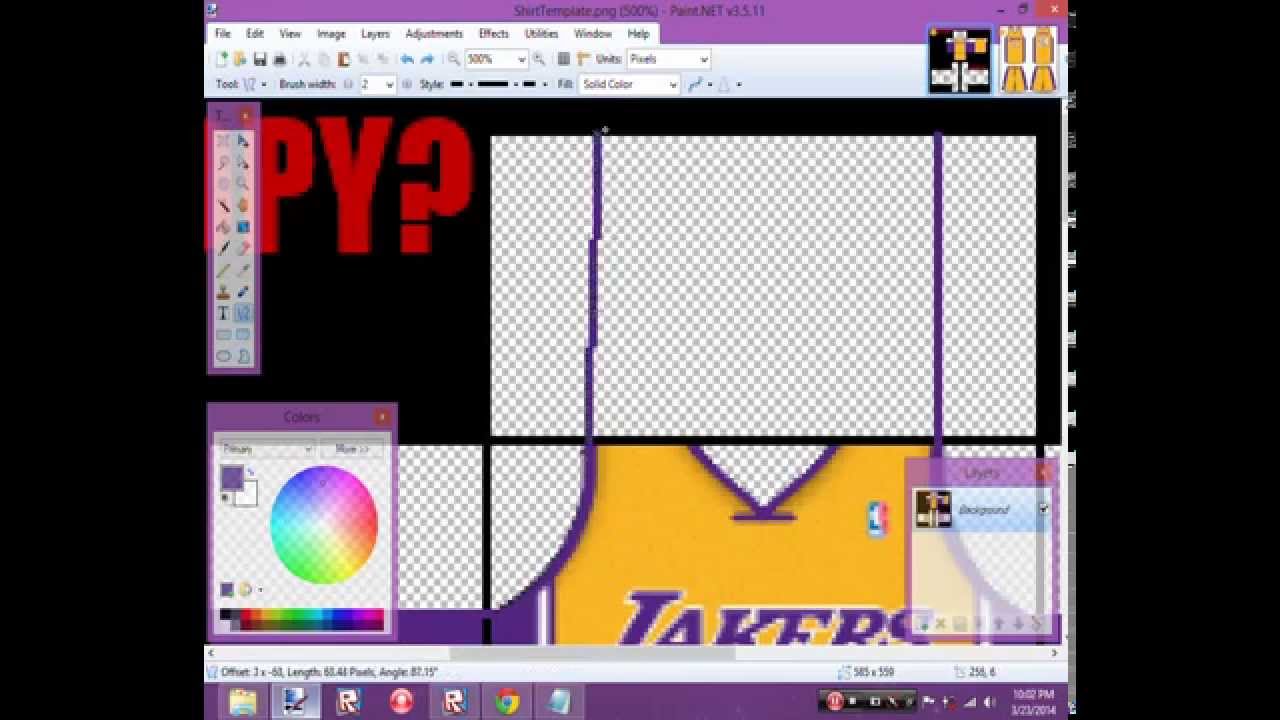This screenshot has height=720, width=1280.
Task: Select the Rectangle shape tool
Action: tap(223, 333)
